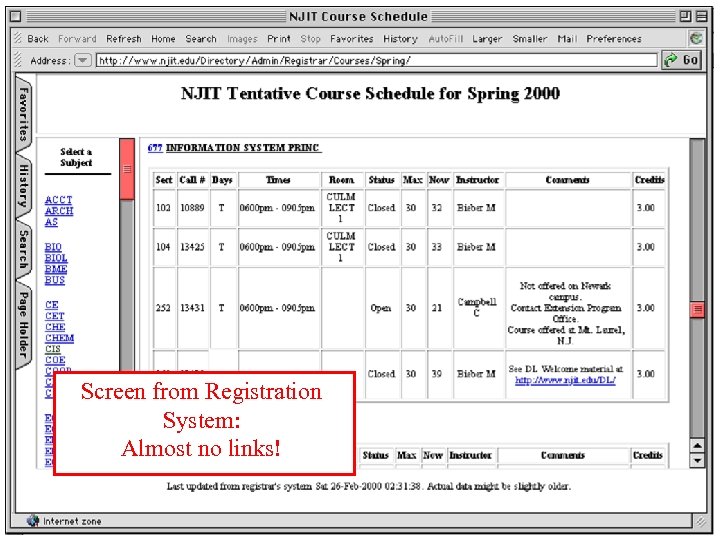Click the subject list red scrollbar thumb
720x540 pixels.
click(127, 169)
